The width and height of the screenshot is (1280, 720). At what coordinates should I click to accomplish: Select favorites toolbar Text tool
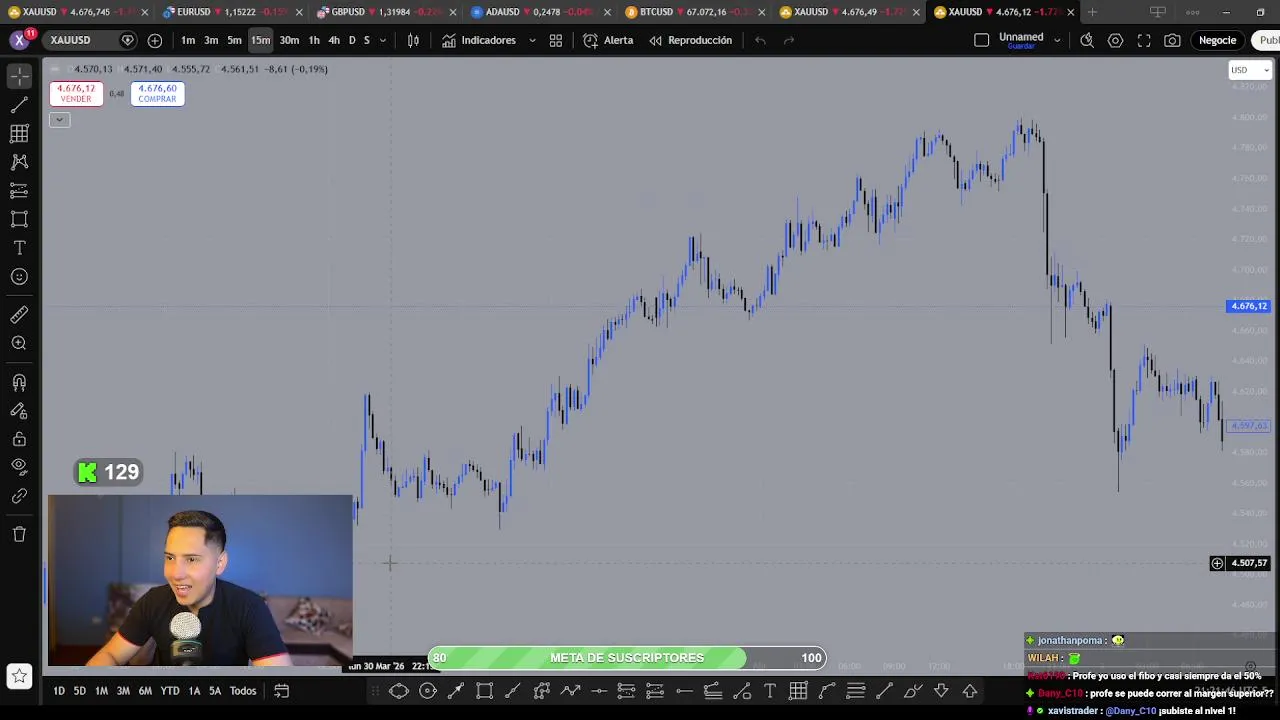pyautogui.click(x=770, y=691)
